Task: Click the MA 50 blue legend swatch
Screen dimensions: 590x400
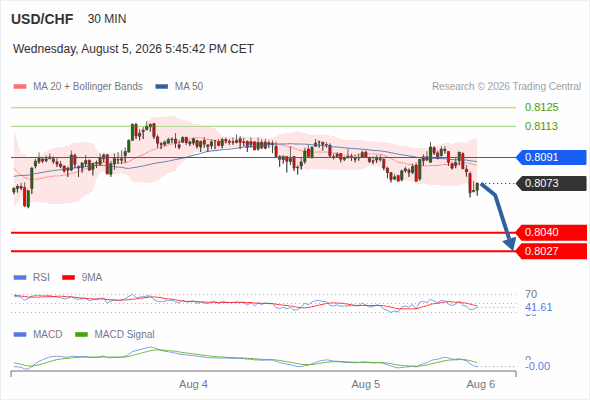Action: [x=162, y=87]
